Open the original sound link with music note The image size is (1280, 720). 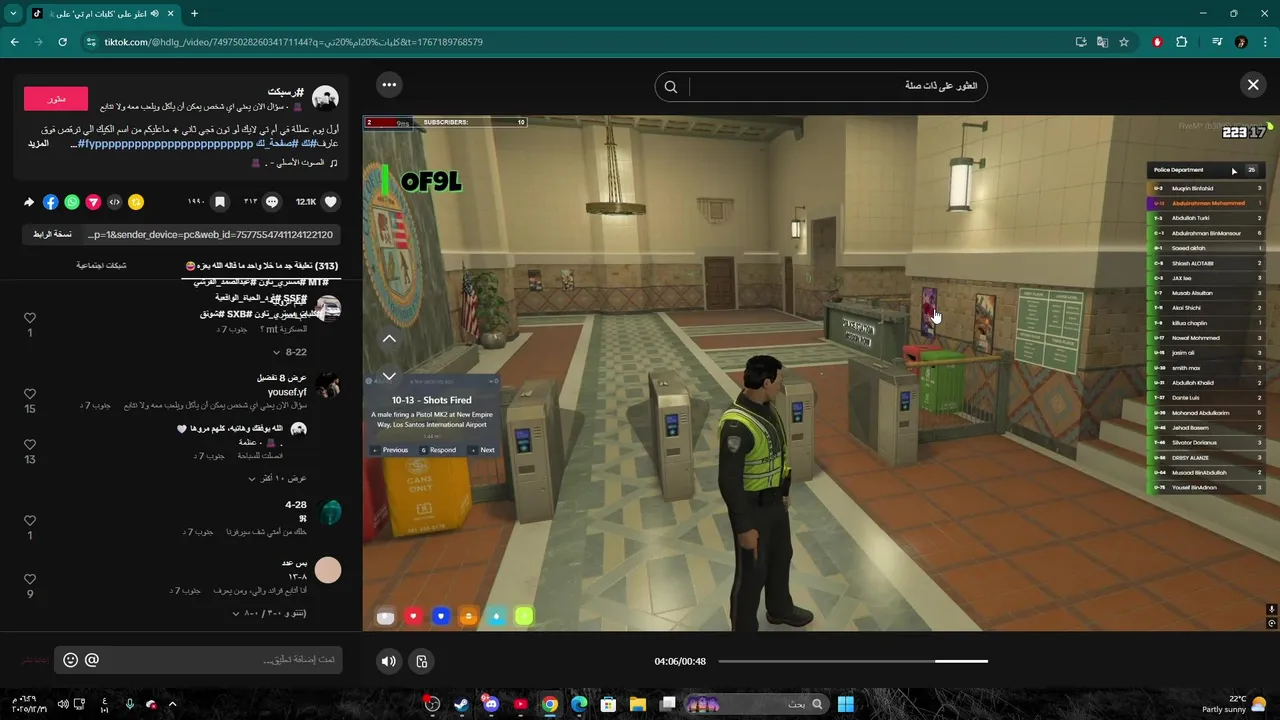[292, 162]
